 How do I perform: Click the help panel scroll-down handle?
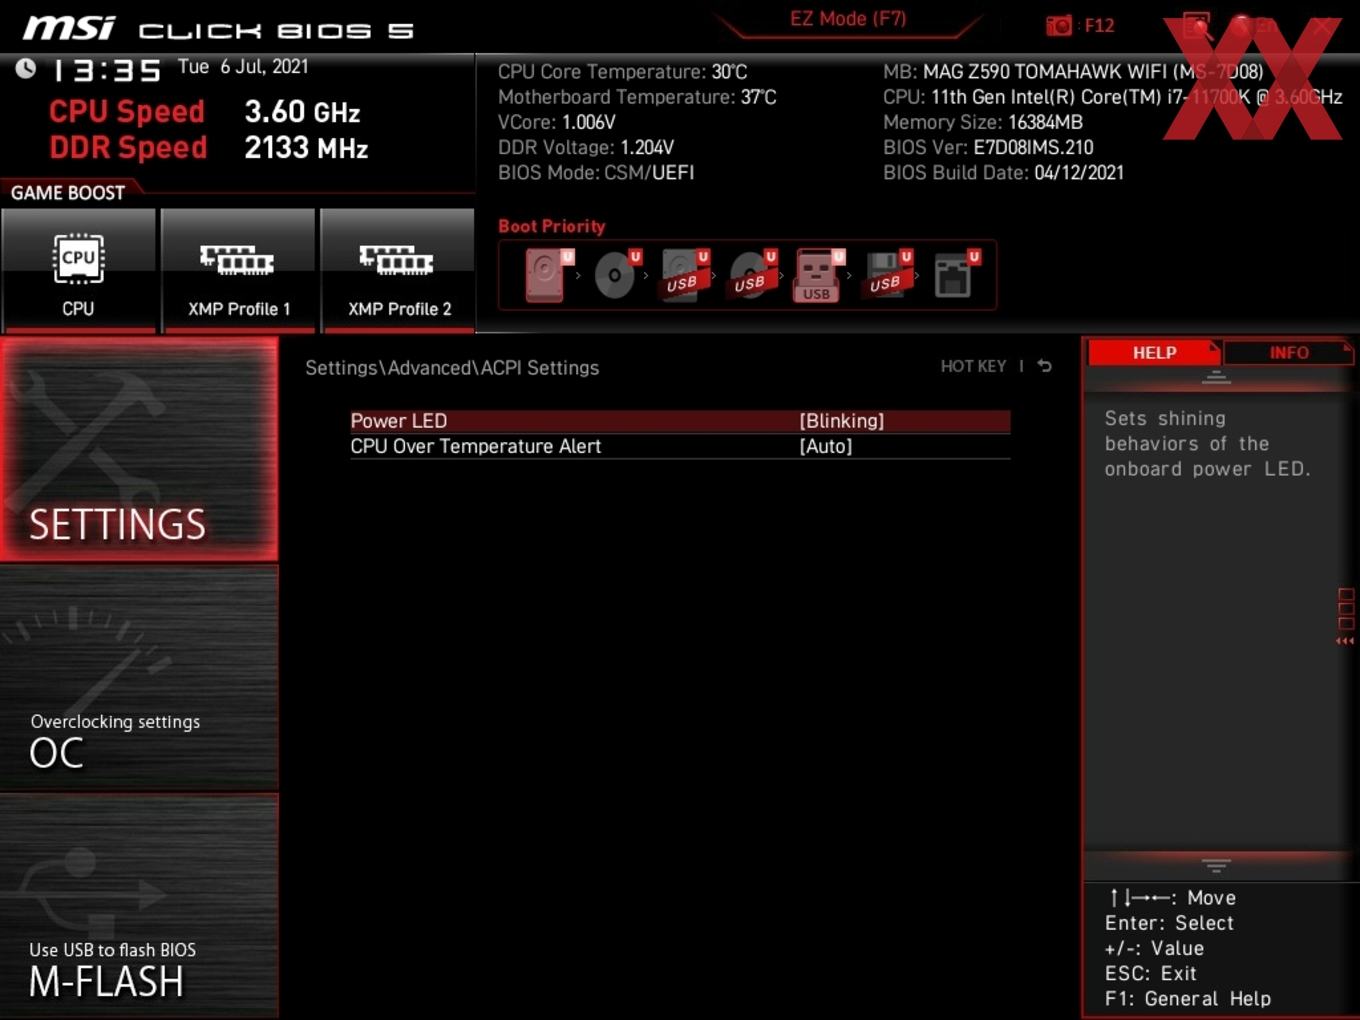click(x=1216, y=865)
